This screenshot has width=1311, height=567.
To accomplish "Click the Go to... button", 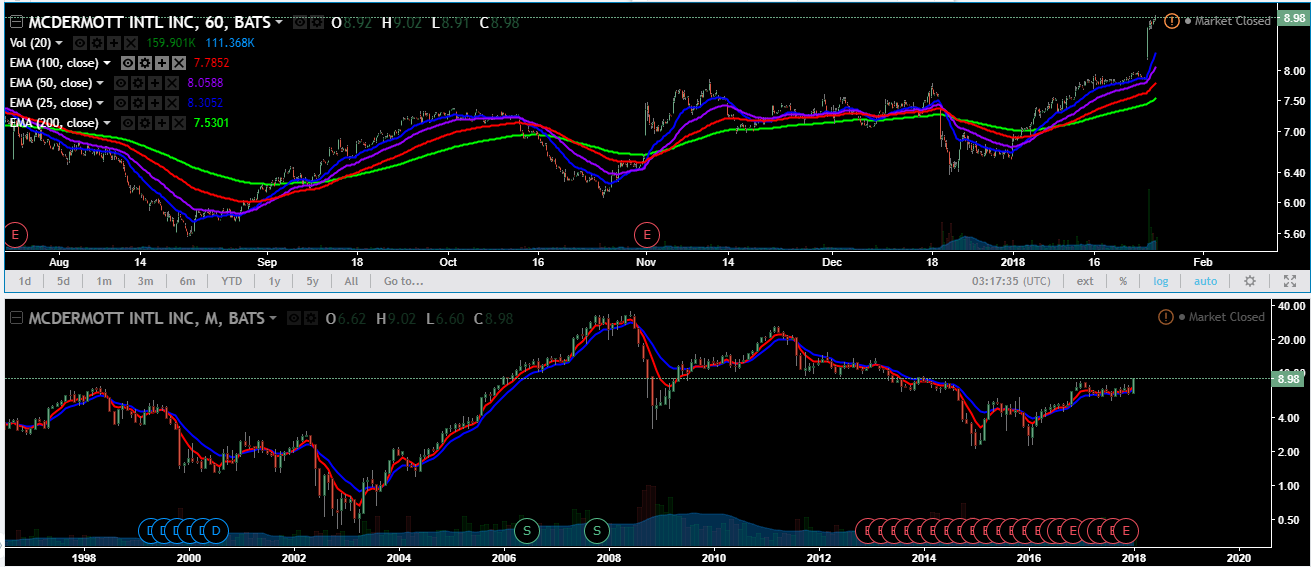I will tap(403, 281).
